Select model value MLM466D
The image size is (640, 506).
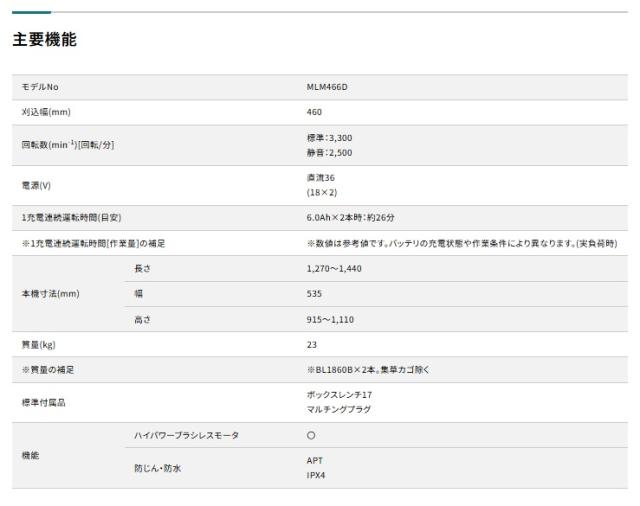click(x=327, y=87)
